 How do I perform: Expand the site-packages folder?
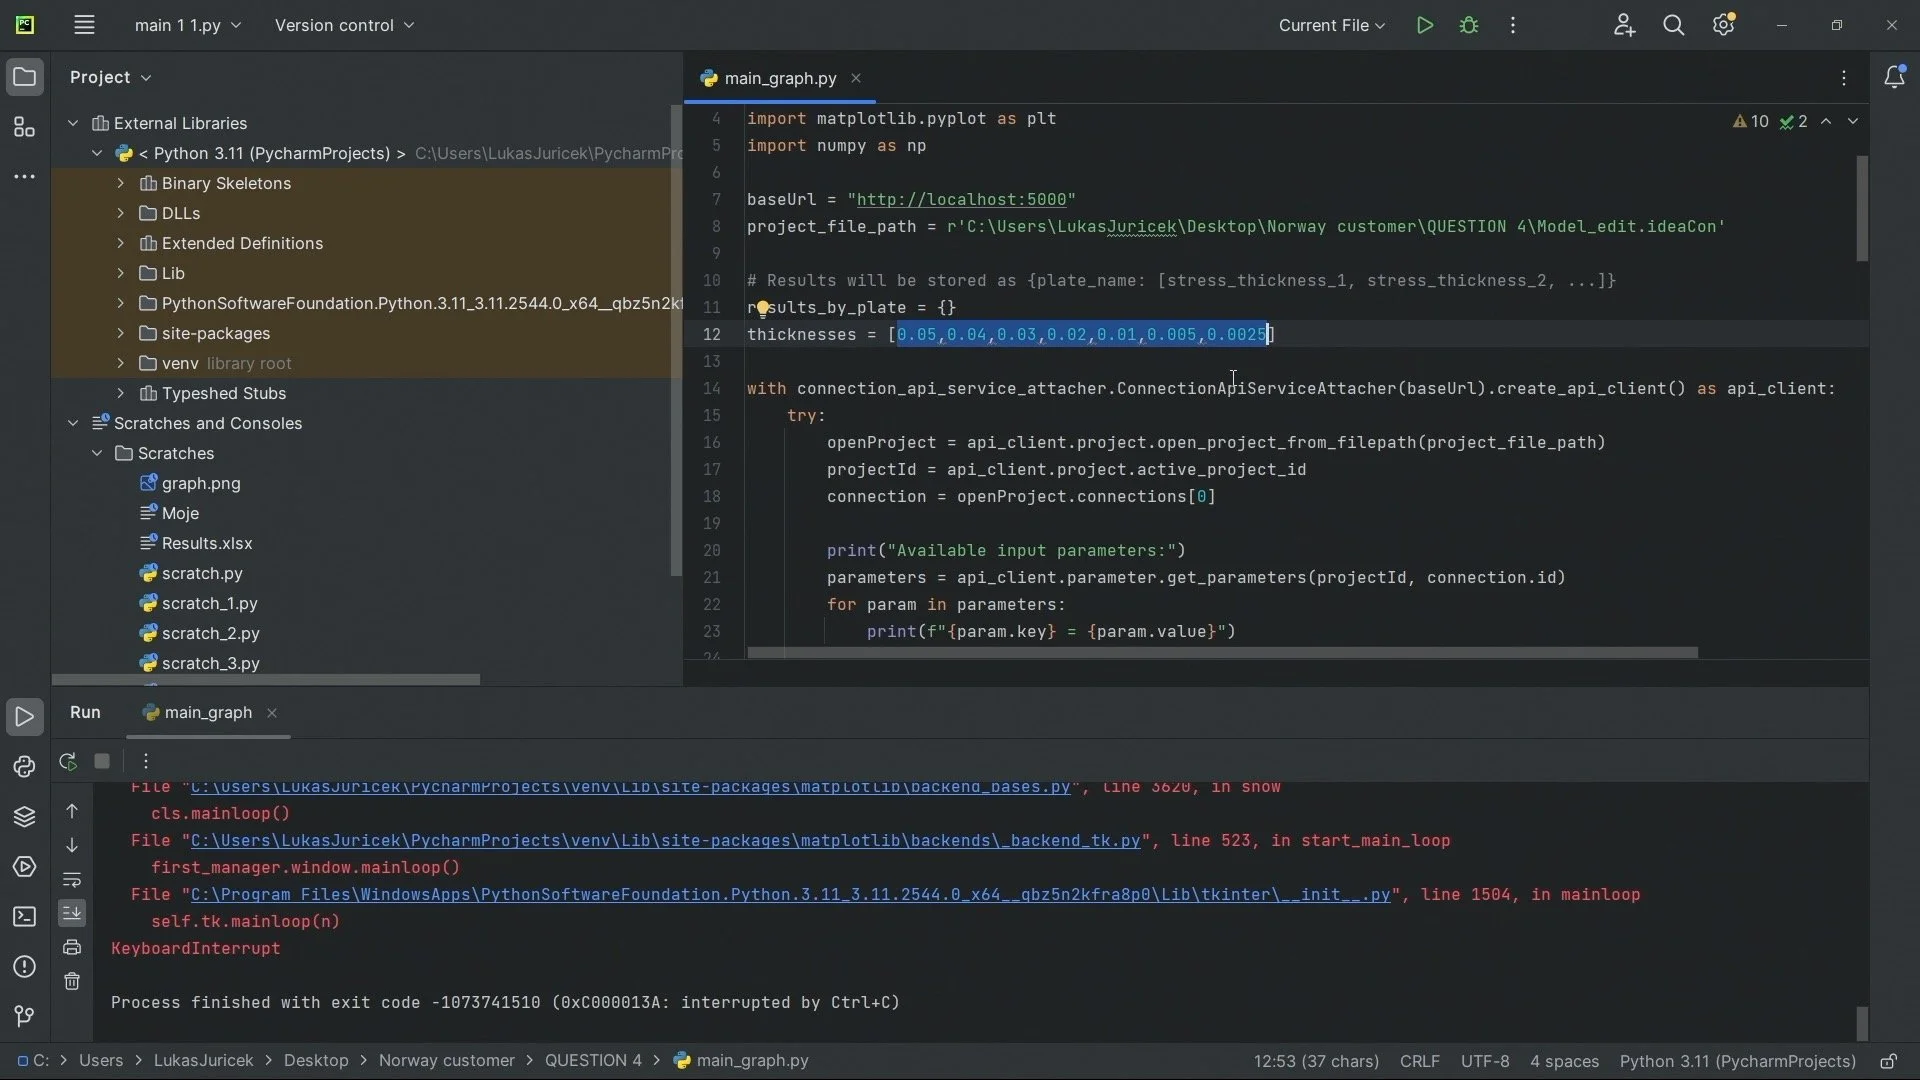[x=121, y=333]
